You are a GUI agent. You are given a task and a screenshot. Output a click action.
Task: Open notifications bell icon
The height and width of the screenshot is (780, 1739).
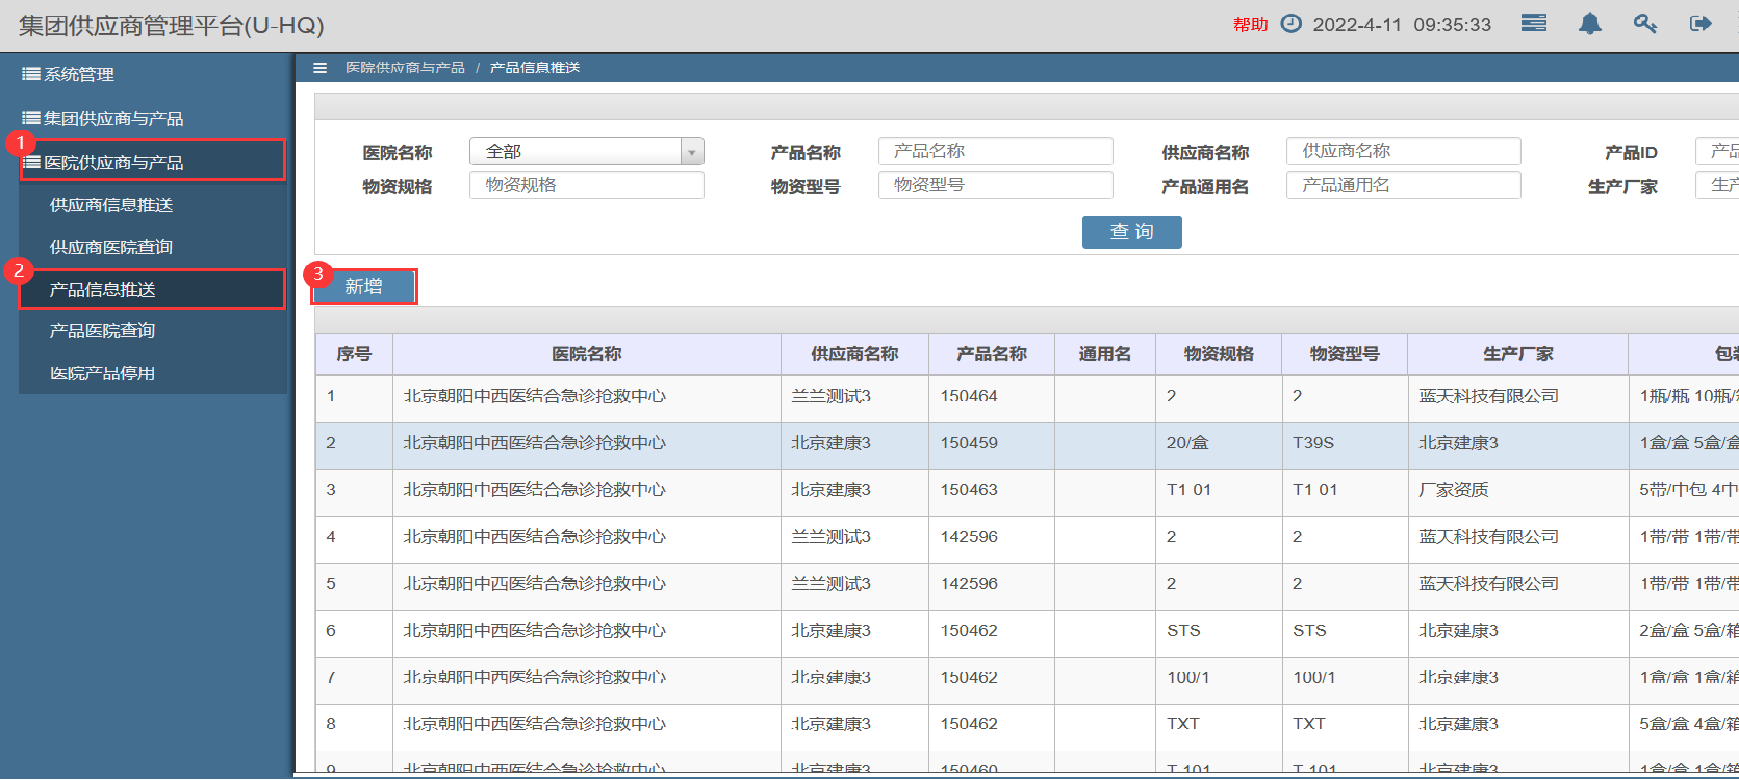[x=1590, y=23]
